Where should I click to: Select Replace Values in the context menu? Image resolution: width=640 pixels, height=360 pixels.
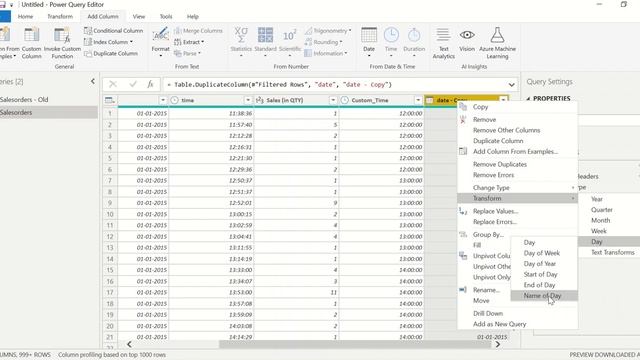(x=518, y=211)
